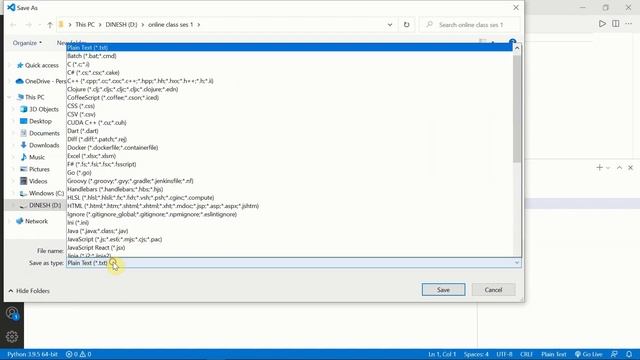Pick Dart (*.dart) file type
Viewport: 640px width, 360px height.
(x=289, y=131)
